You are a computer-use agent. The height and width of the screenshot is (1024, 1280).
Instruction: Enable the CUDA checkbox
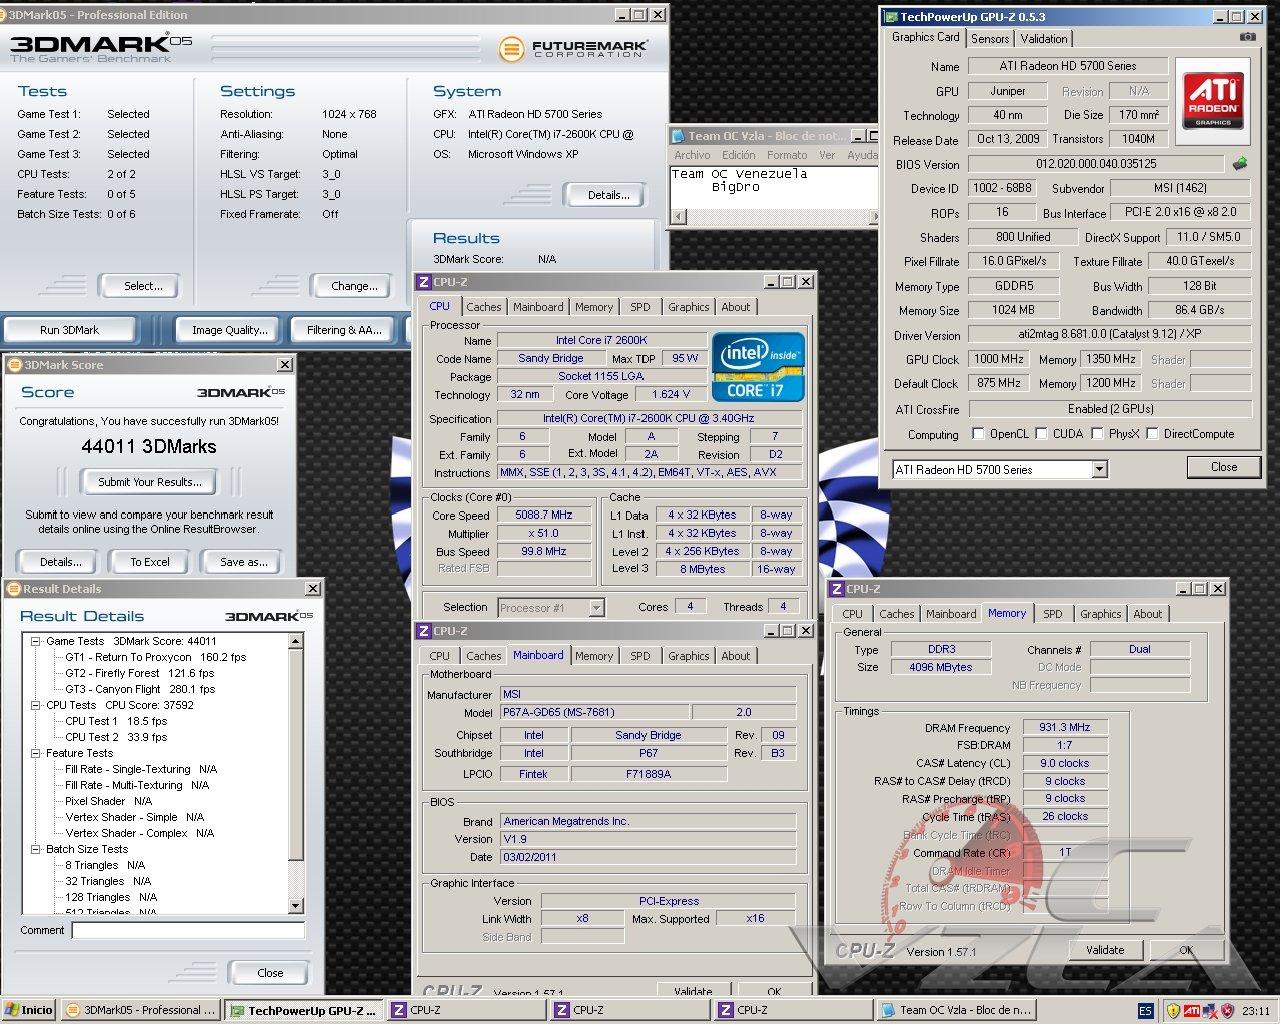(x=1042, y=434)
